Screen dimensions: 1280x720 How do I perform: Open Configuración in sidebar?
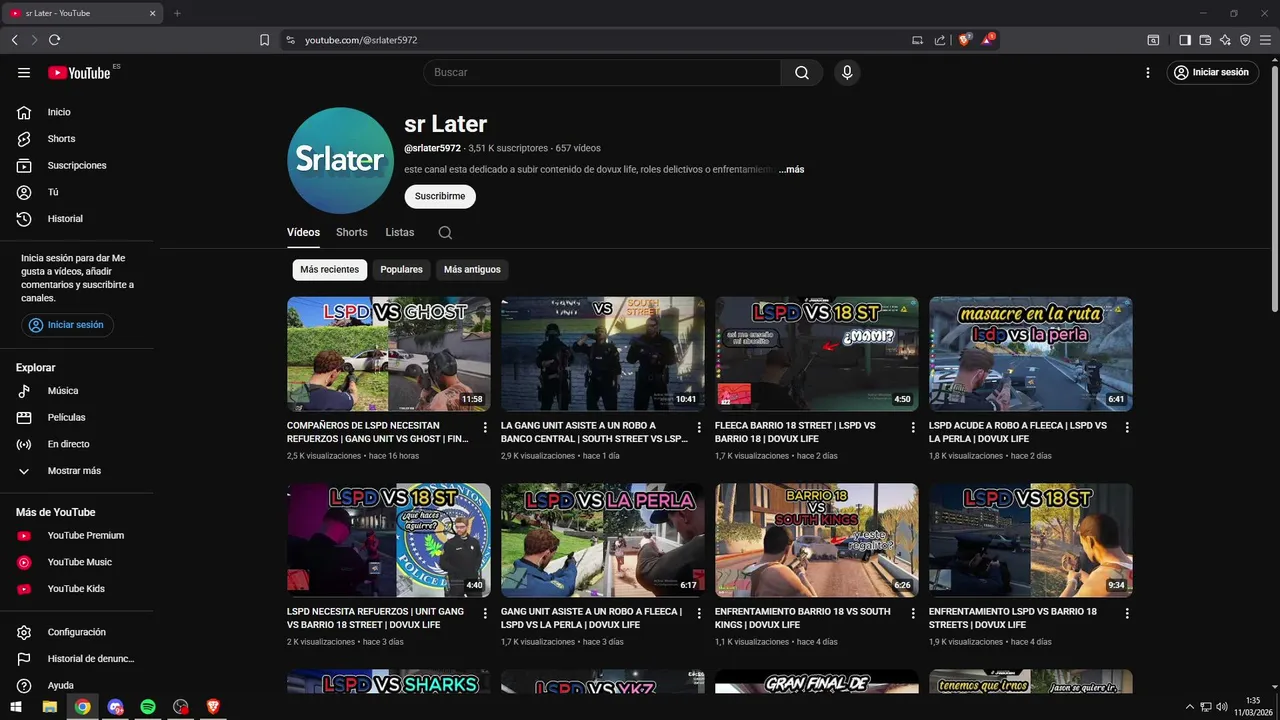tap(78, 632)
